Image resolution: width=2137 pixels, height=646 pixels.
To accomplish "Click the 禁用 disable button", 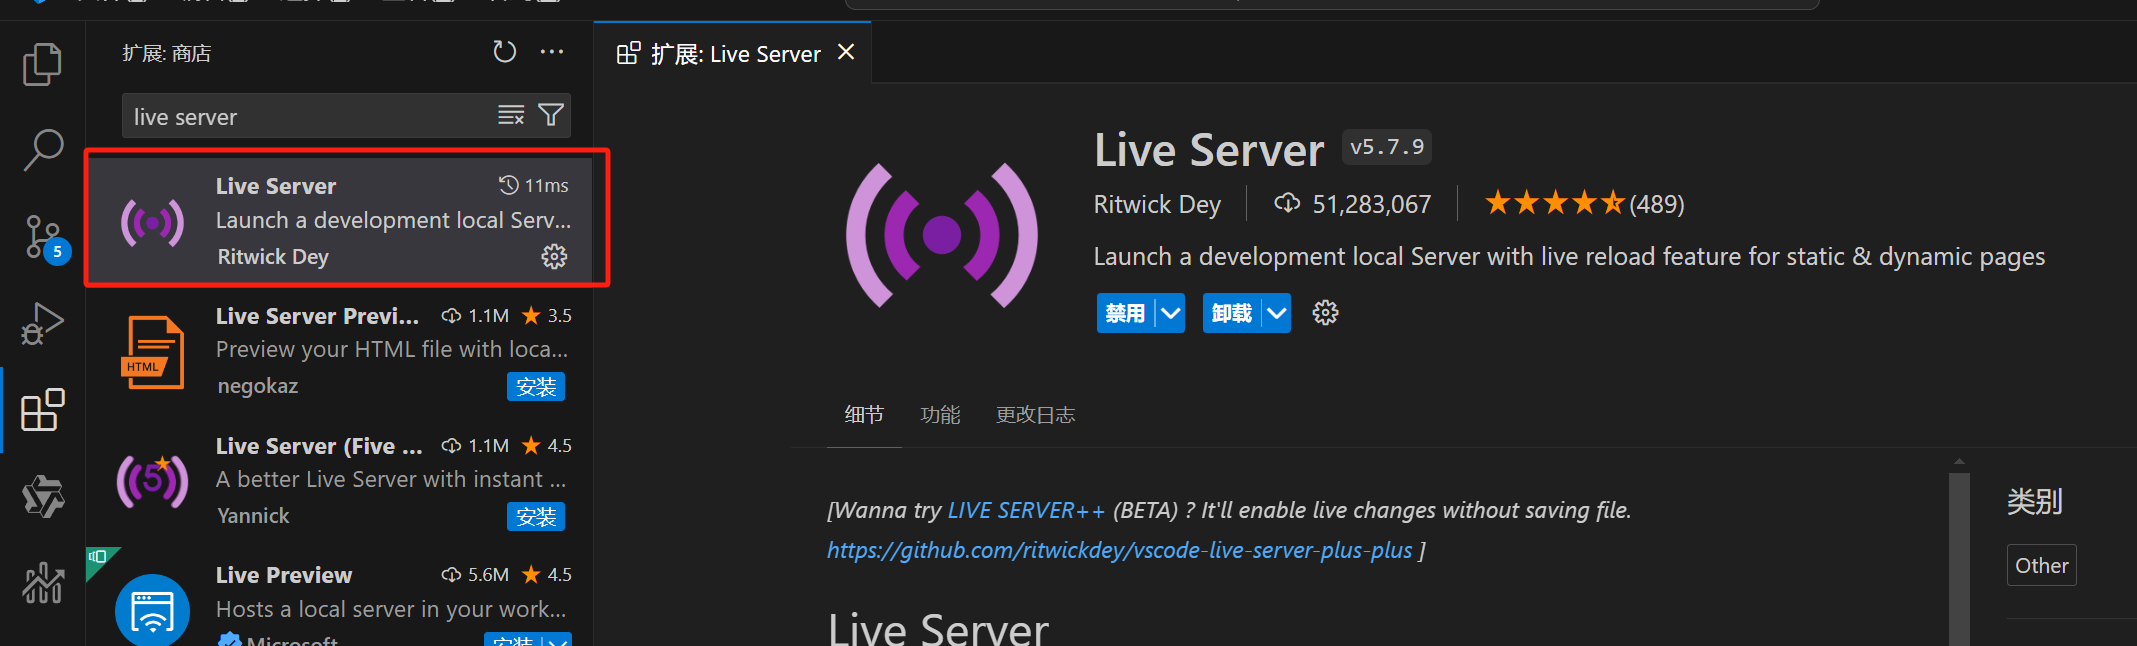I will (1126, 314).
